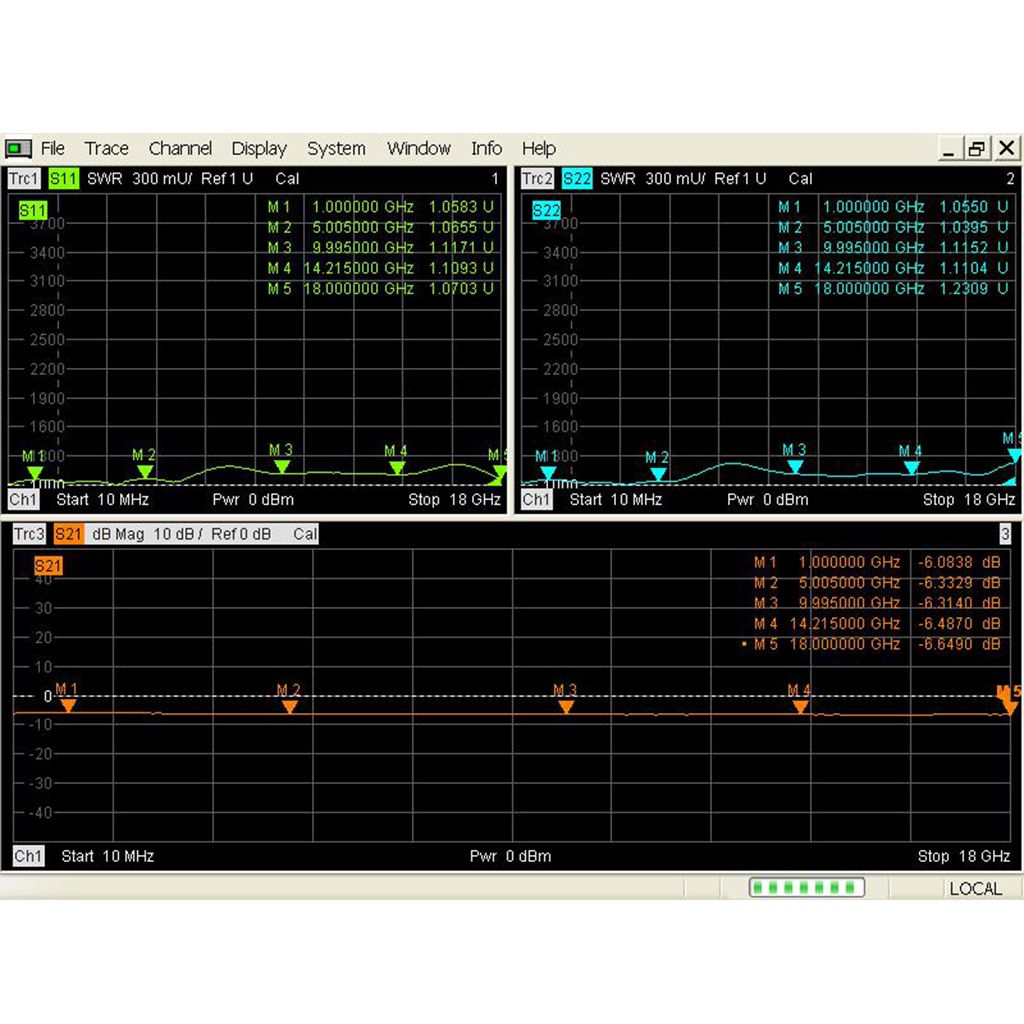Click green S11 tag inside first diagram
This screenshot has width=1024, height=1024.
tap(33, 210)
